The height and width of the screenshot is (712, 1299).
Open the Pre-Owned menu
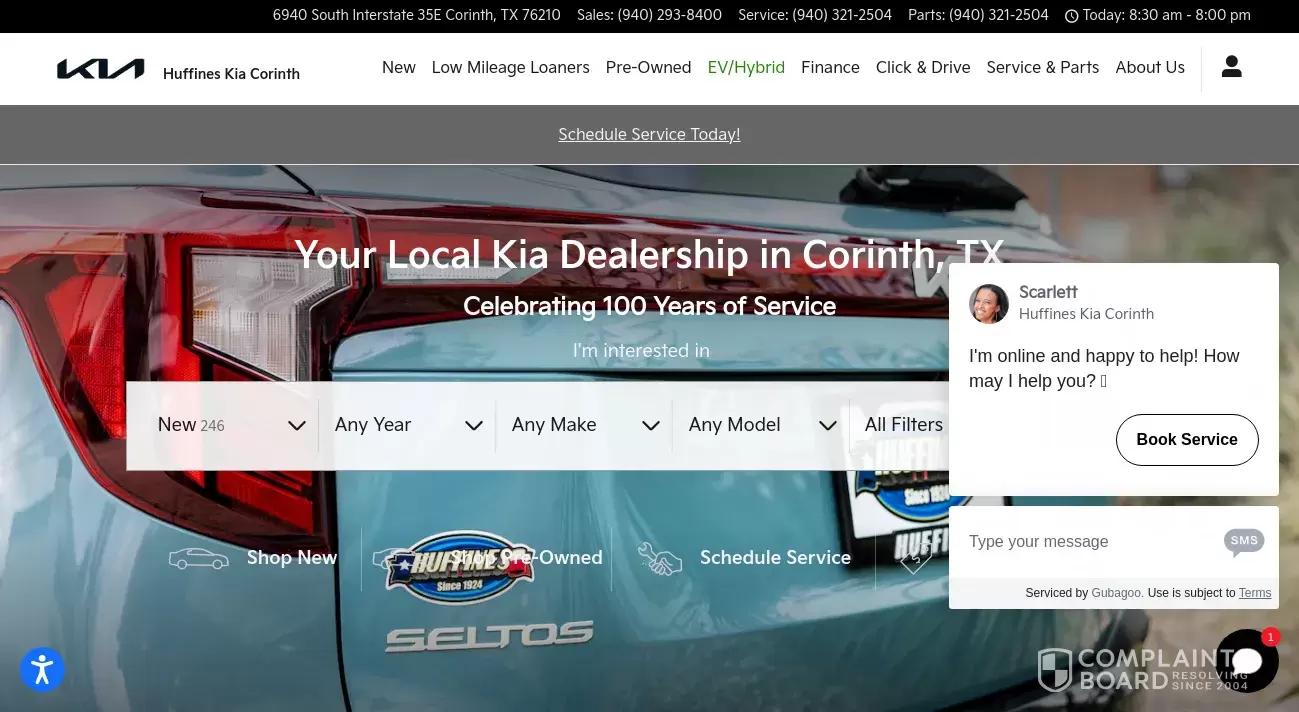coord(648,68)
